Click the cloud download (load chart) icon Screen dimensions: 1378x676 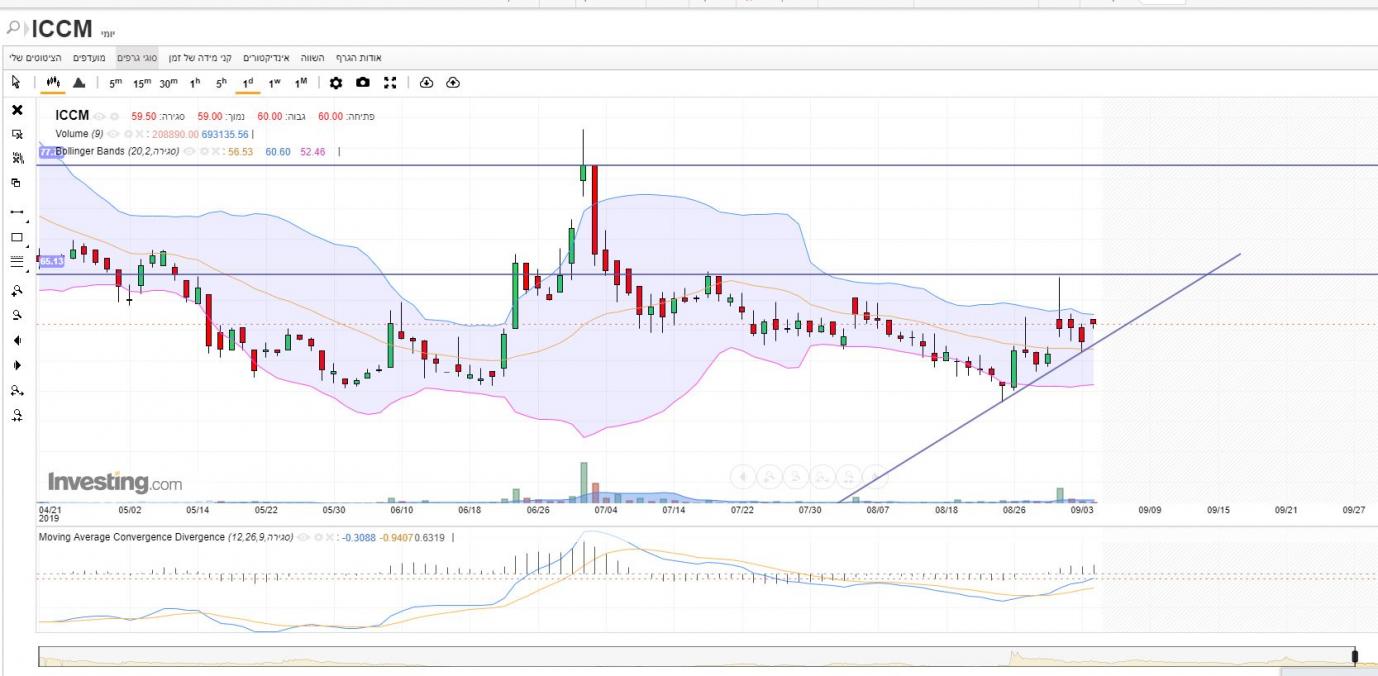pyautogui.click(x=426, y=83)
